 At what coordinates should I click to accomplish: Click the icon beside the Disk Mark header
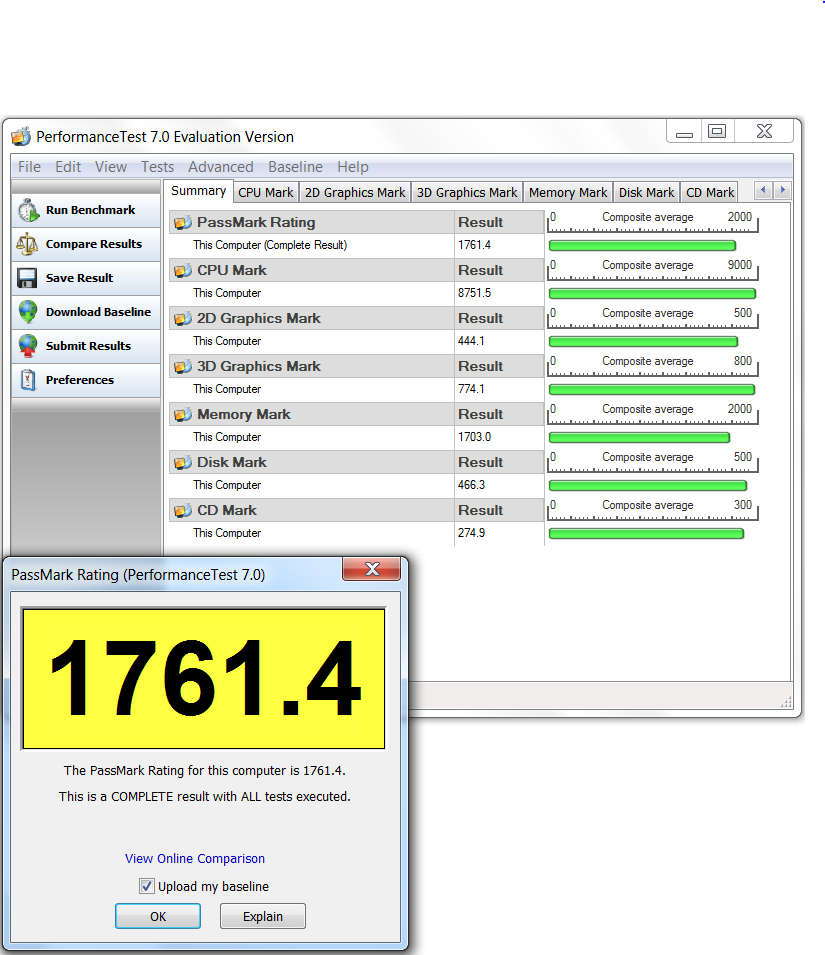coord(183,463)
